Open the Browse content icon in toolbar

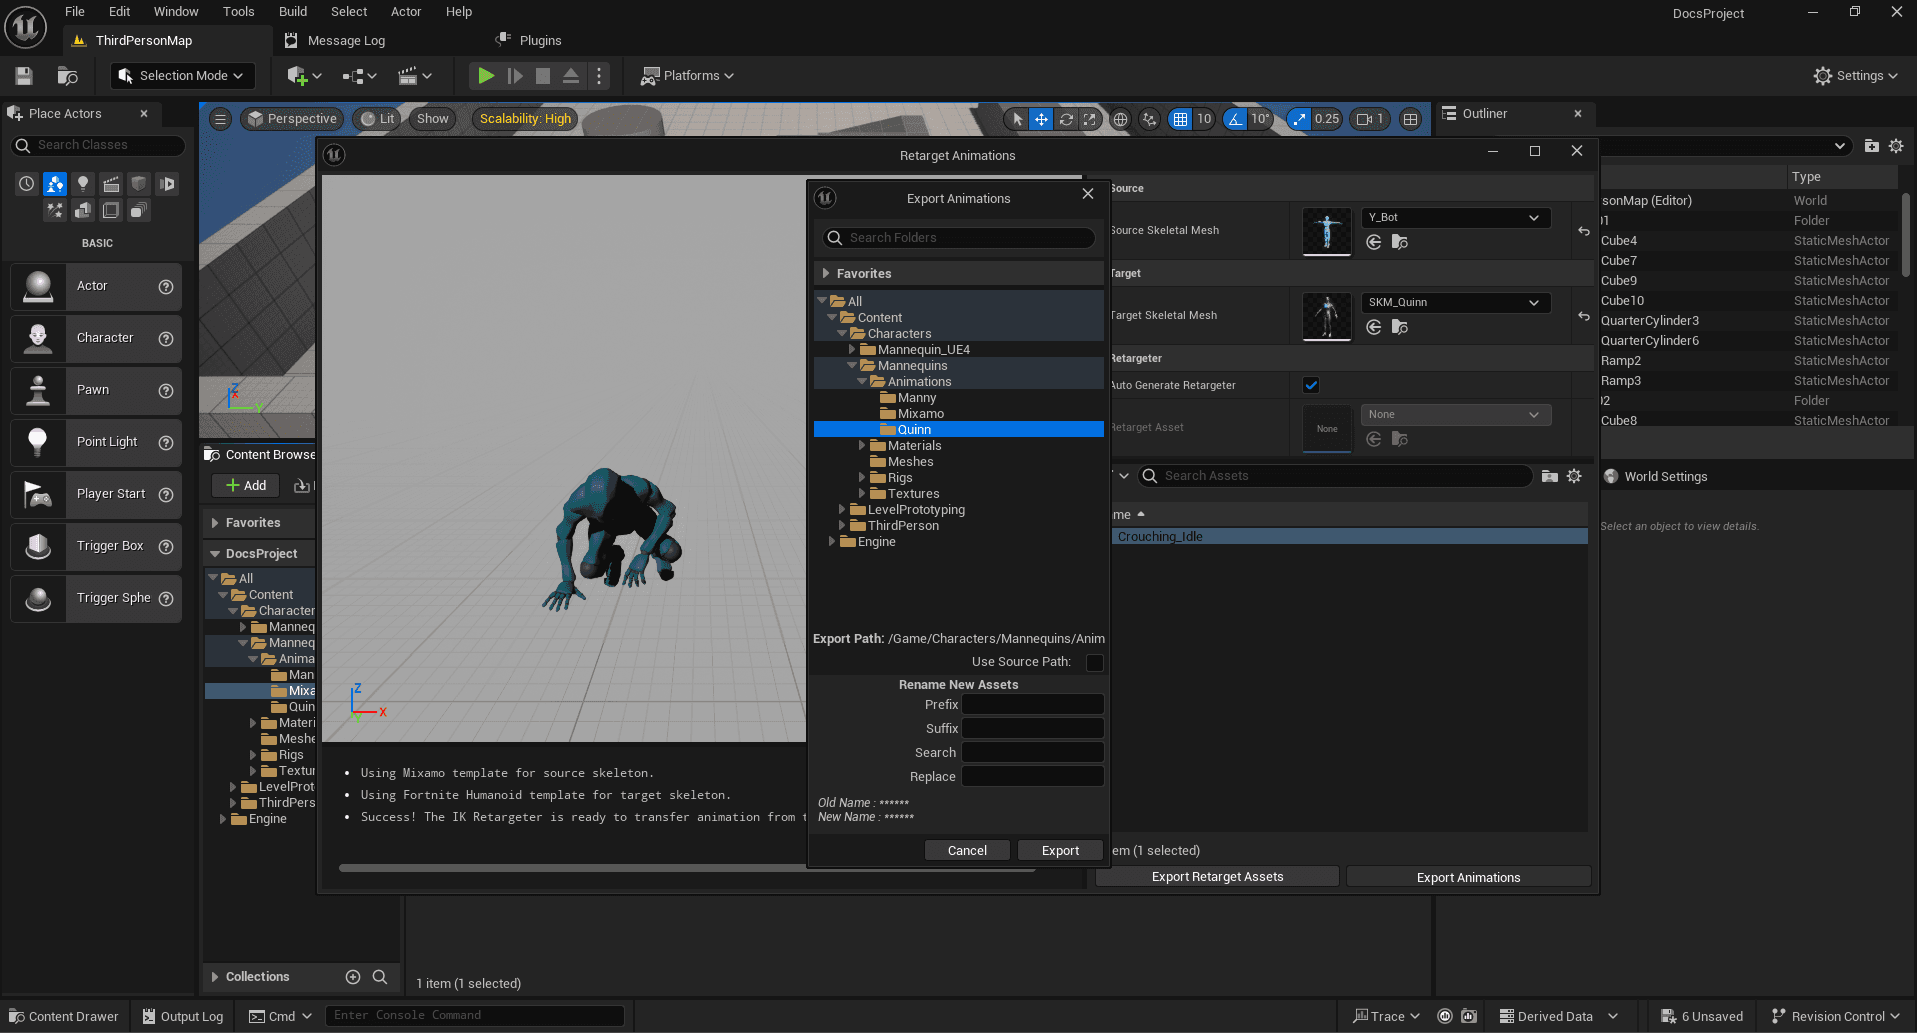[x=67, y=76]
